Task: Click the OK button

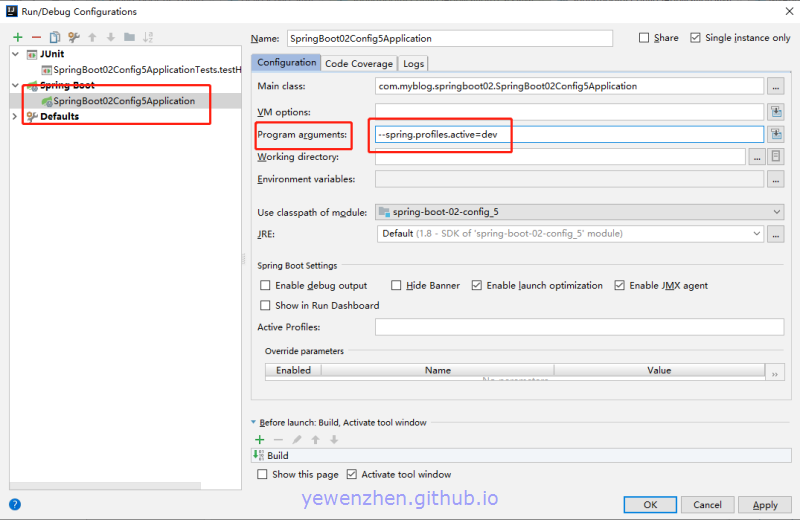Action: click(650, 504)
